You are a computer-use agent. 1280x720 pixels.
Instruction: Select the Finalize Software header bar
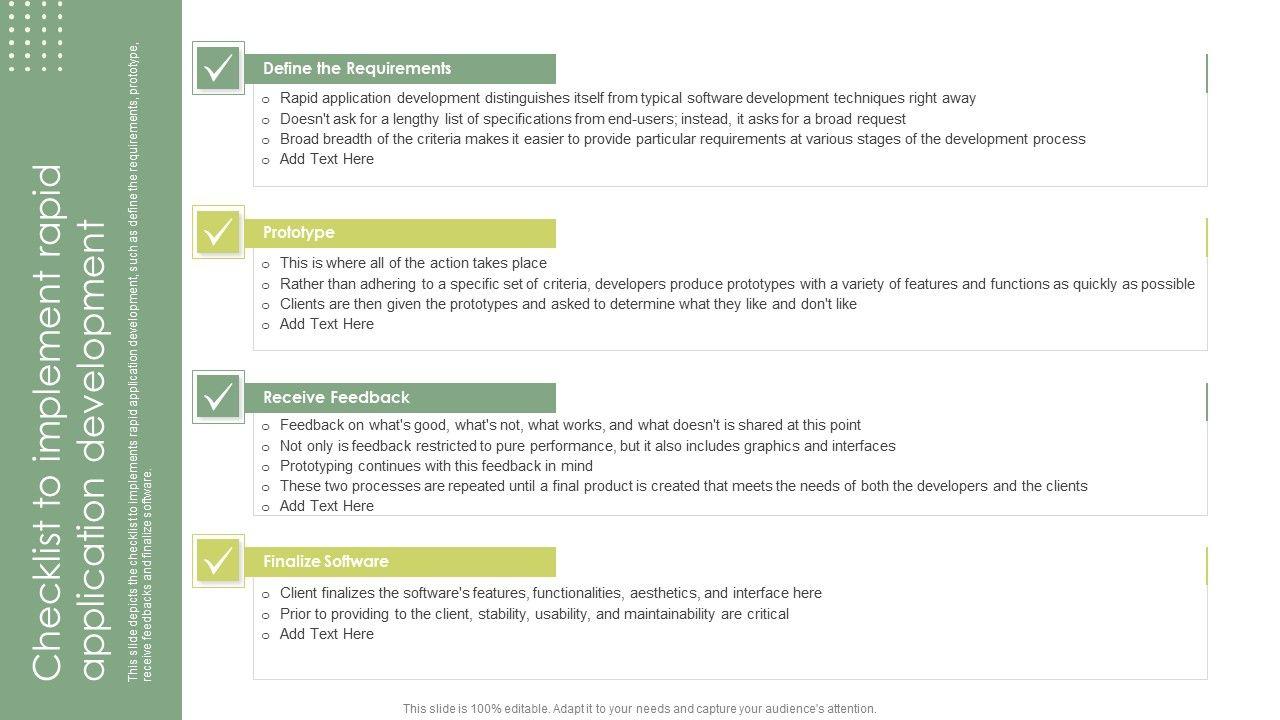click(x=400, y=561)
